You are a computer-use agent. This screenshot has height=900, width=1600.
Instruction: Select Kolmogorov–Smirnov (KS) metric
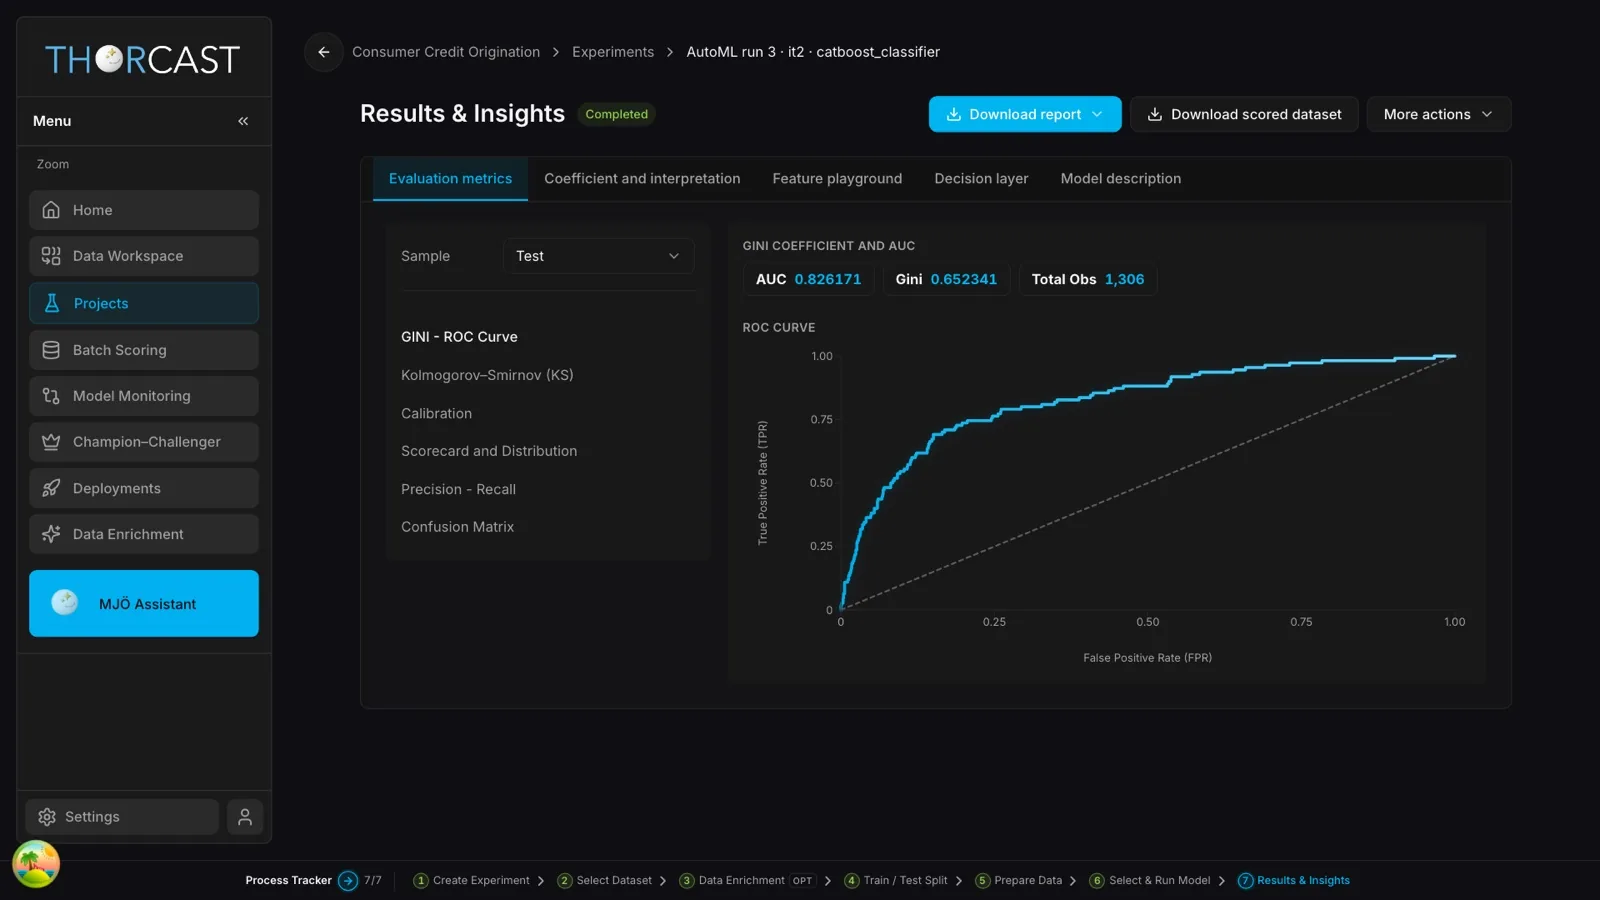click(x=487, y=375)
